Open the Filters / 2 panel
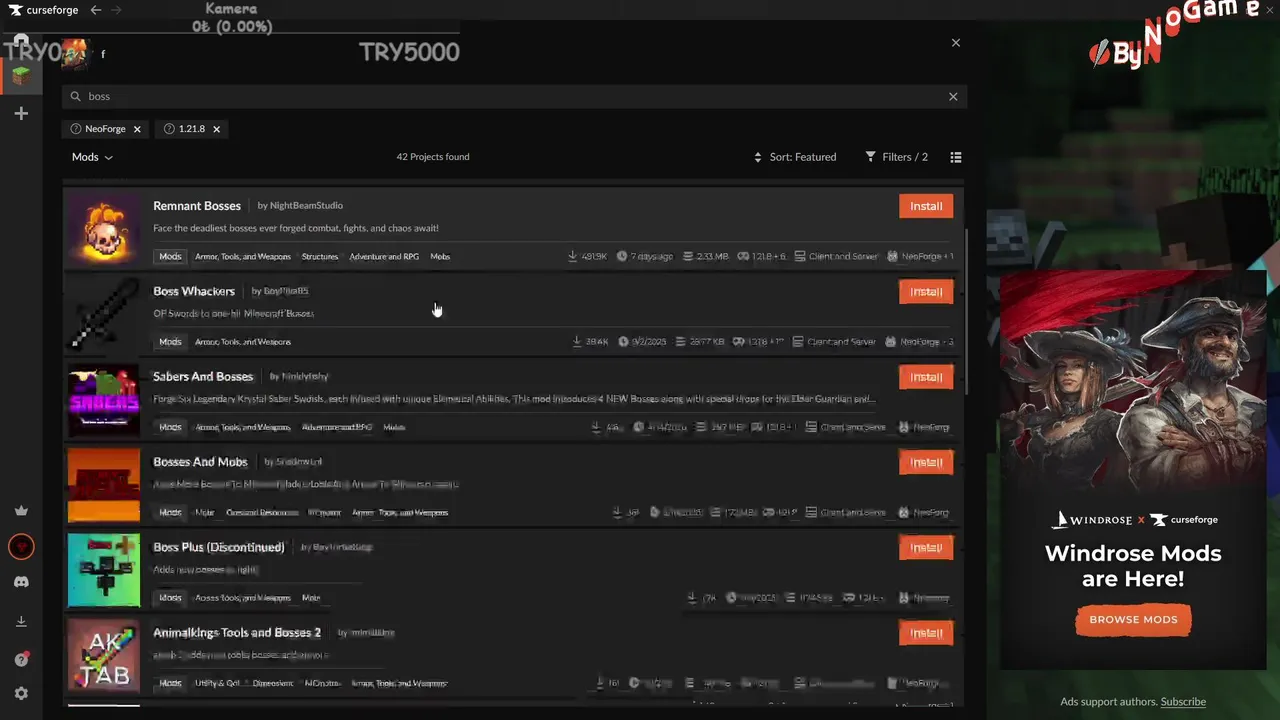 [897, 157]
